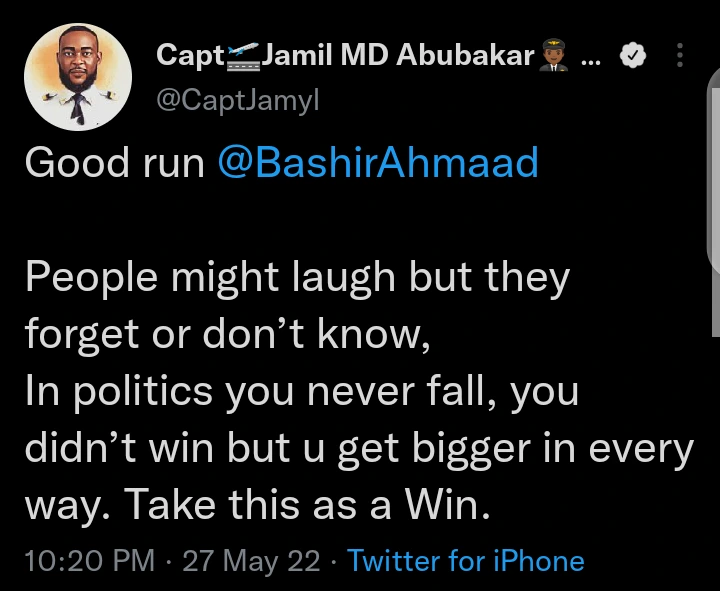This screenshot has height=591, width=720.
Task: Open the three-dot more options menu
Action: [680, 56]
